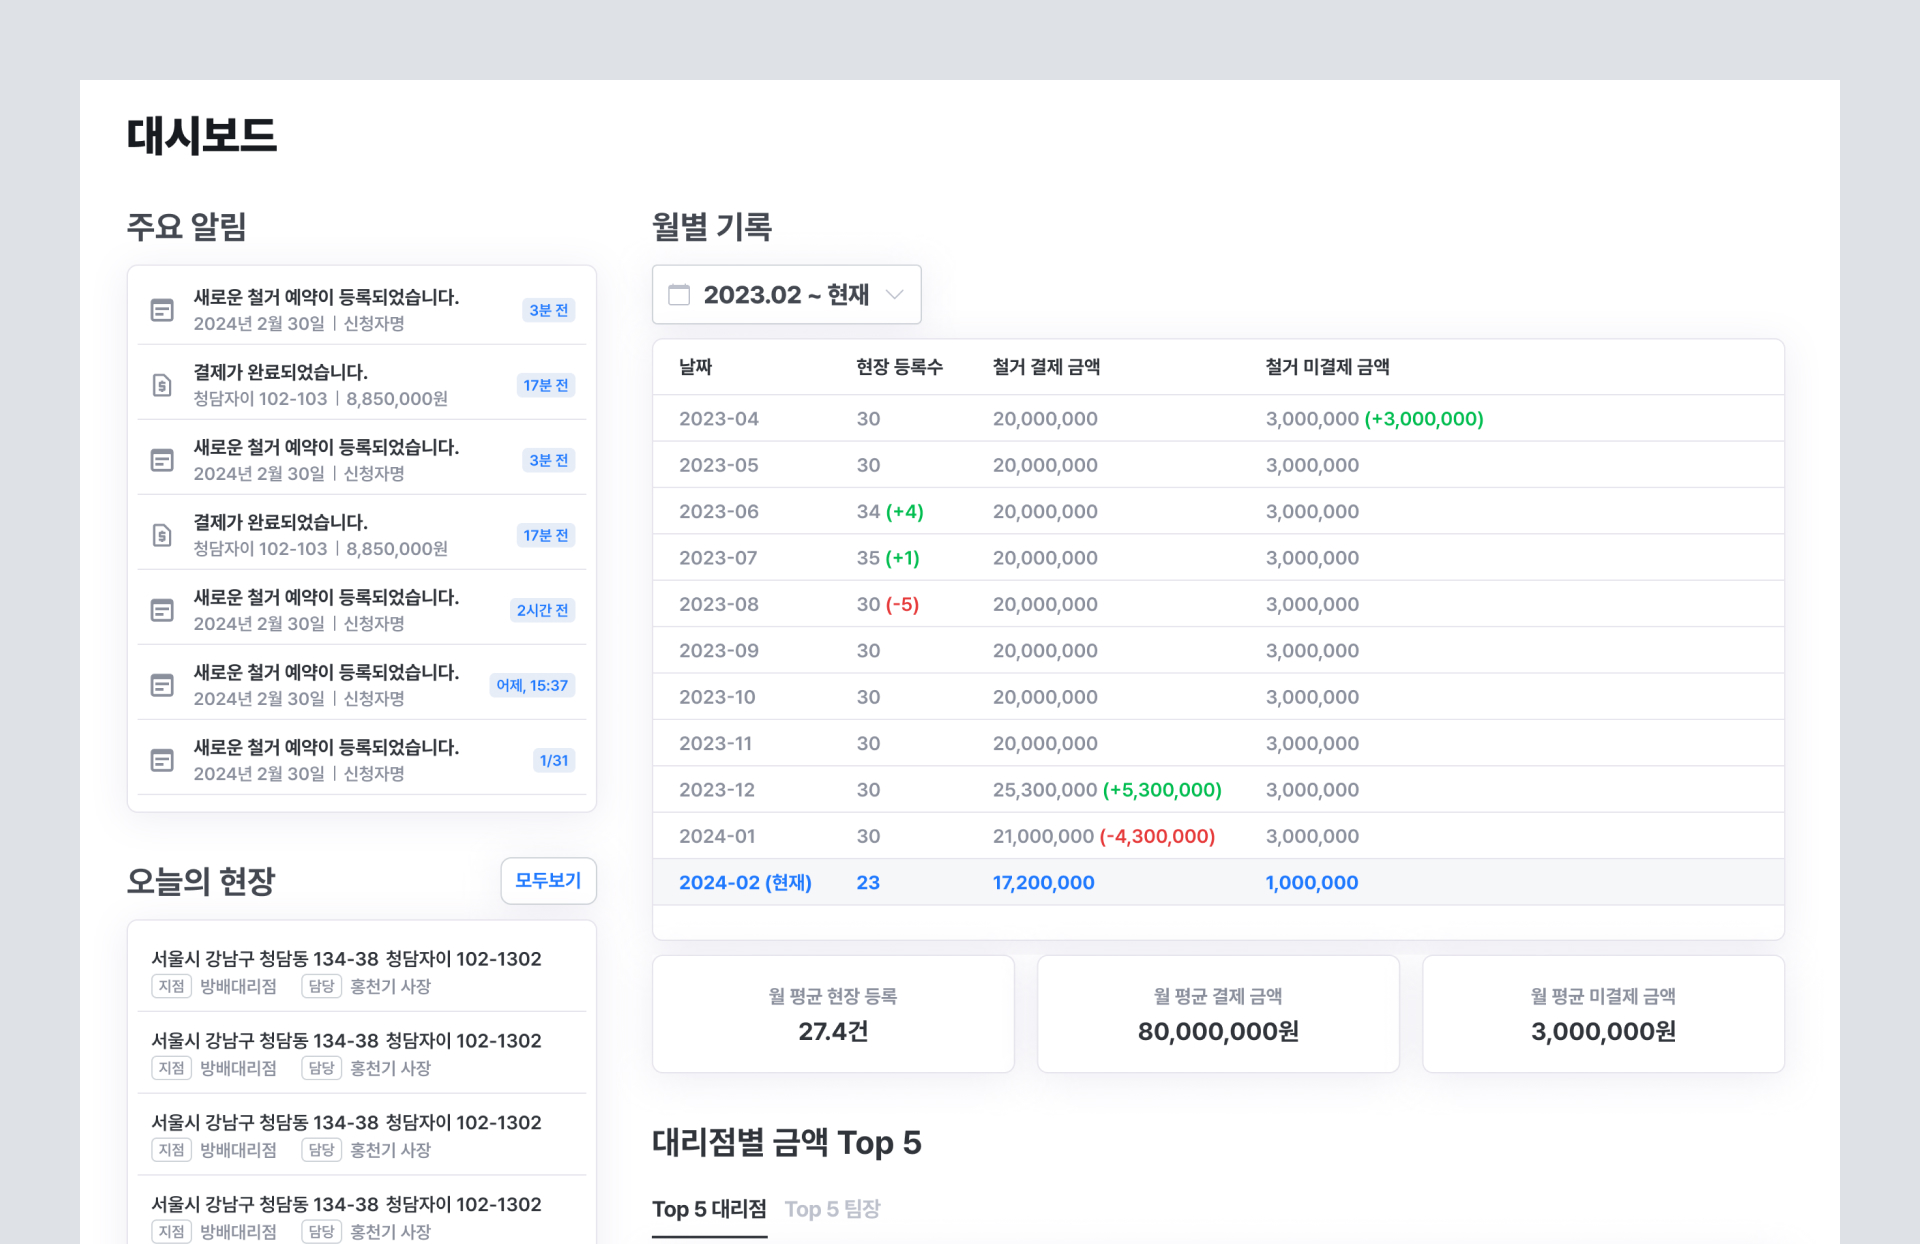Click reservation icon beside 1/31 notification
This screenshot has height=1244, width=1920.
tap(162, 760)
